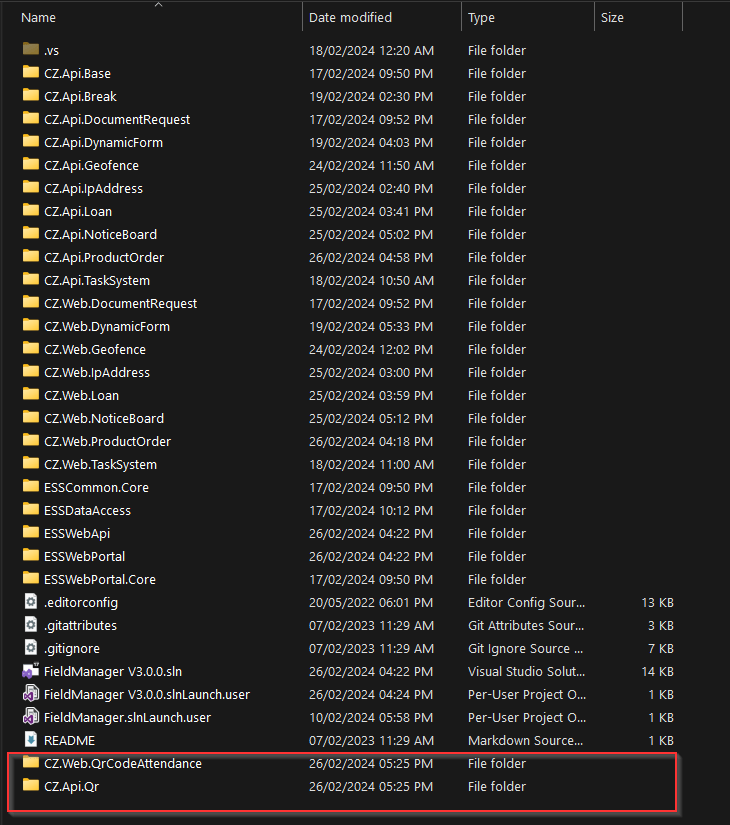Sort by the Type column header
This screenshot has width=730, height=825.
(482, 17)
